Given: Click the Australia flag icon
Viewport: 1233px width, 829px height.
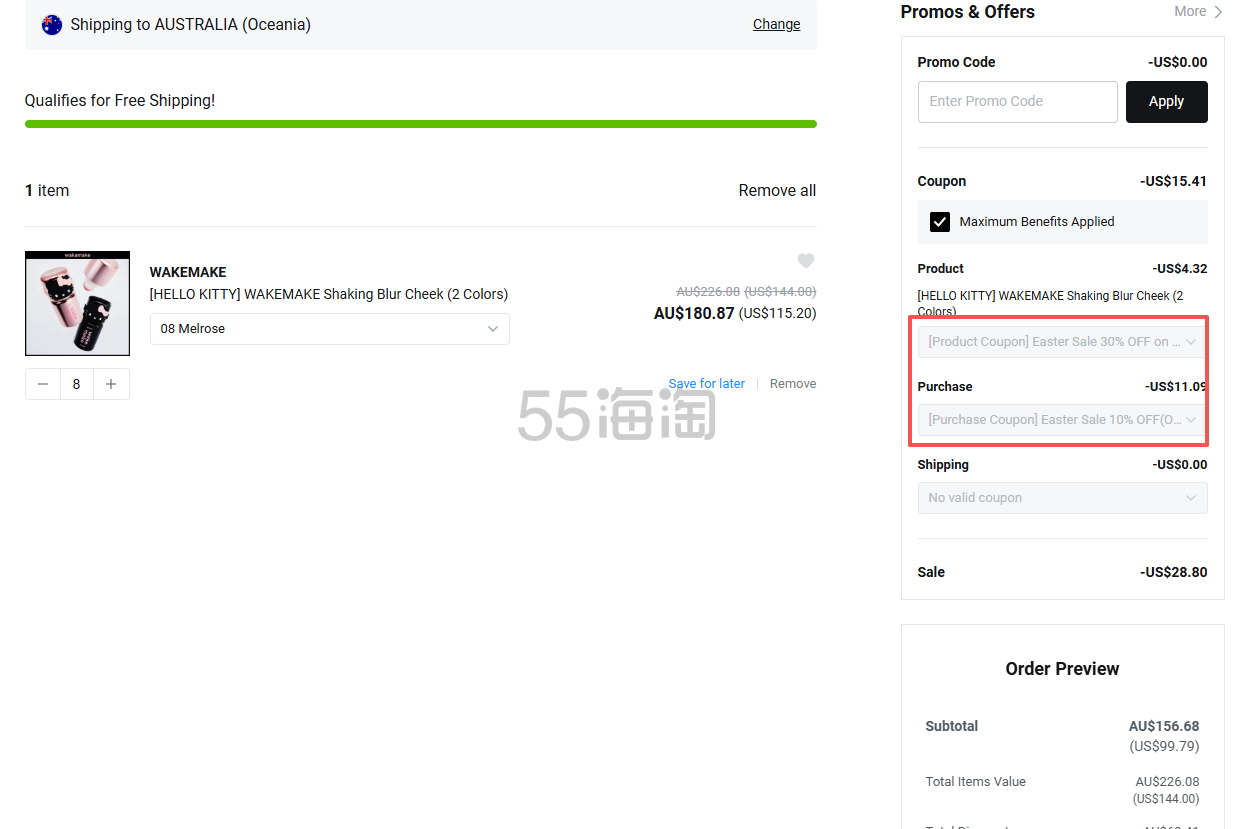Looking at the screenshot, I should click(52, 25).
